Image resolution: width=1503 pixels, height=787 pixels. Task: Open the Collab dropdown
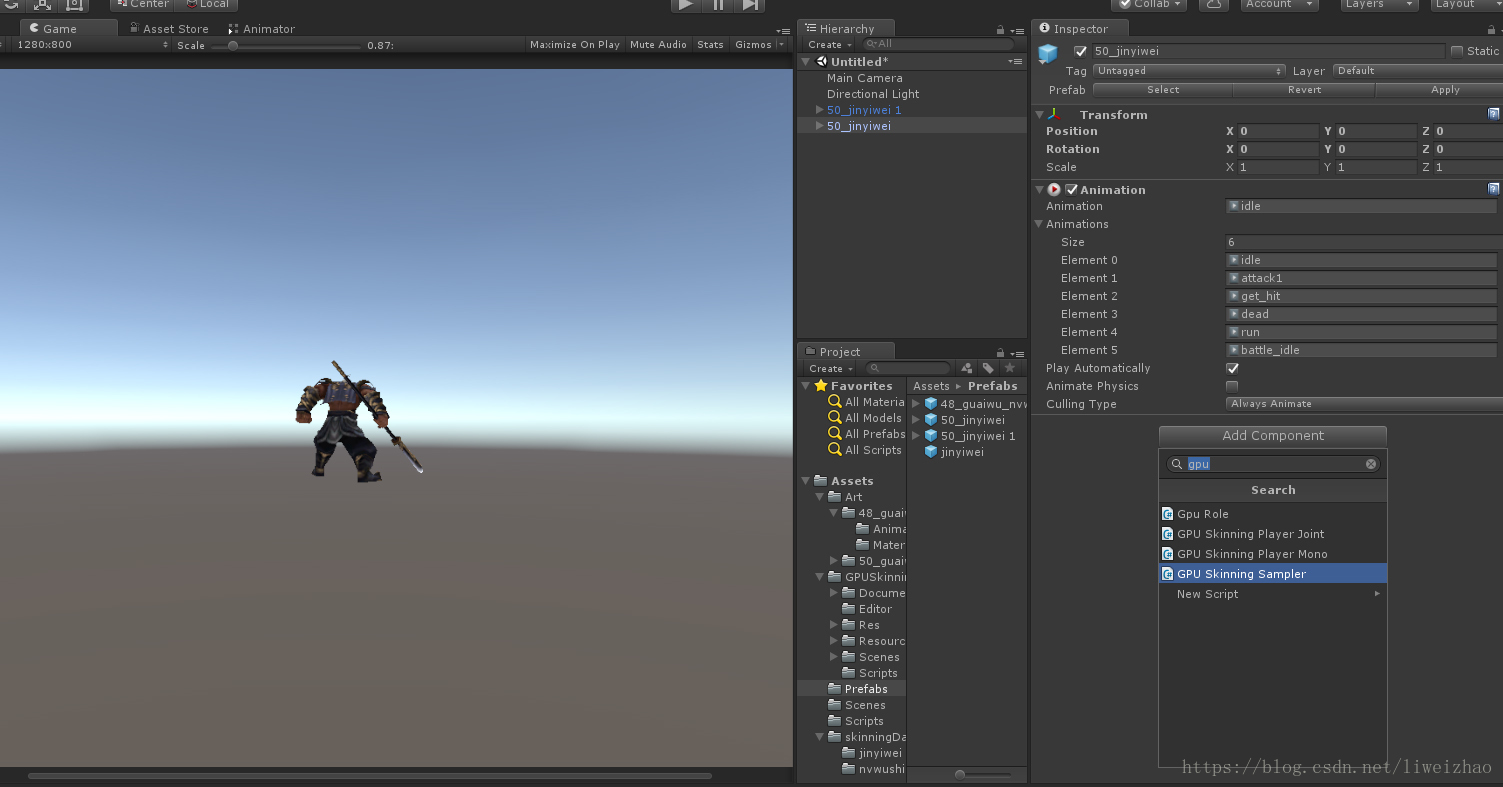click(1148, 5)
